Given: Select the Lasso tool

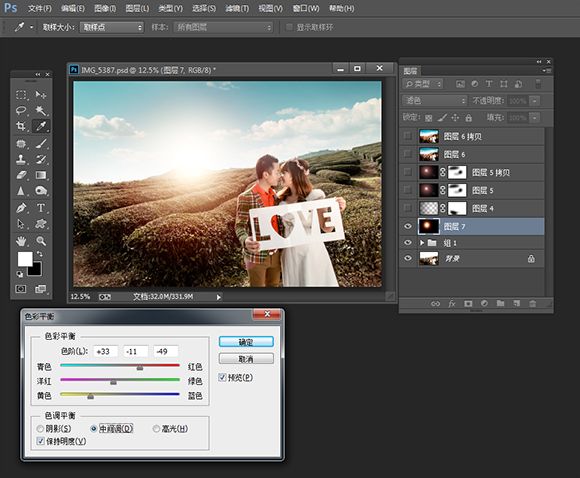Looking at the screenshot, I should (21, 110).
